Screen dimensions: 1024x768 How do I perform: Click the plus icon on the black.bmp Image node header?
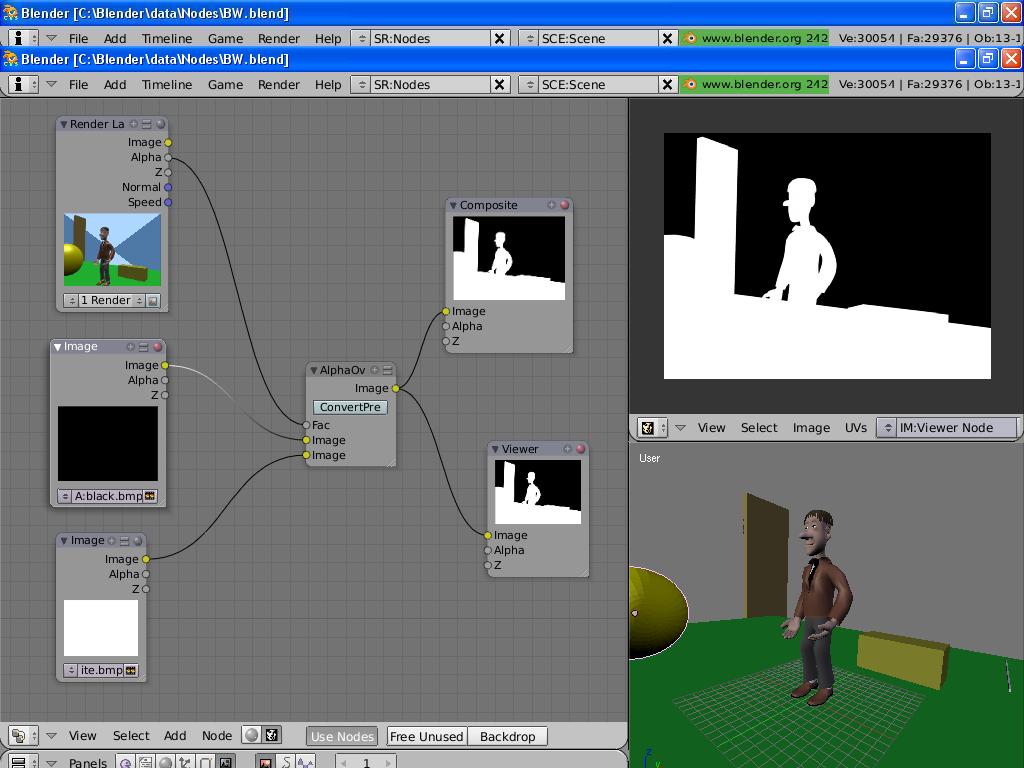click(131, 347)
